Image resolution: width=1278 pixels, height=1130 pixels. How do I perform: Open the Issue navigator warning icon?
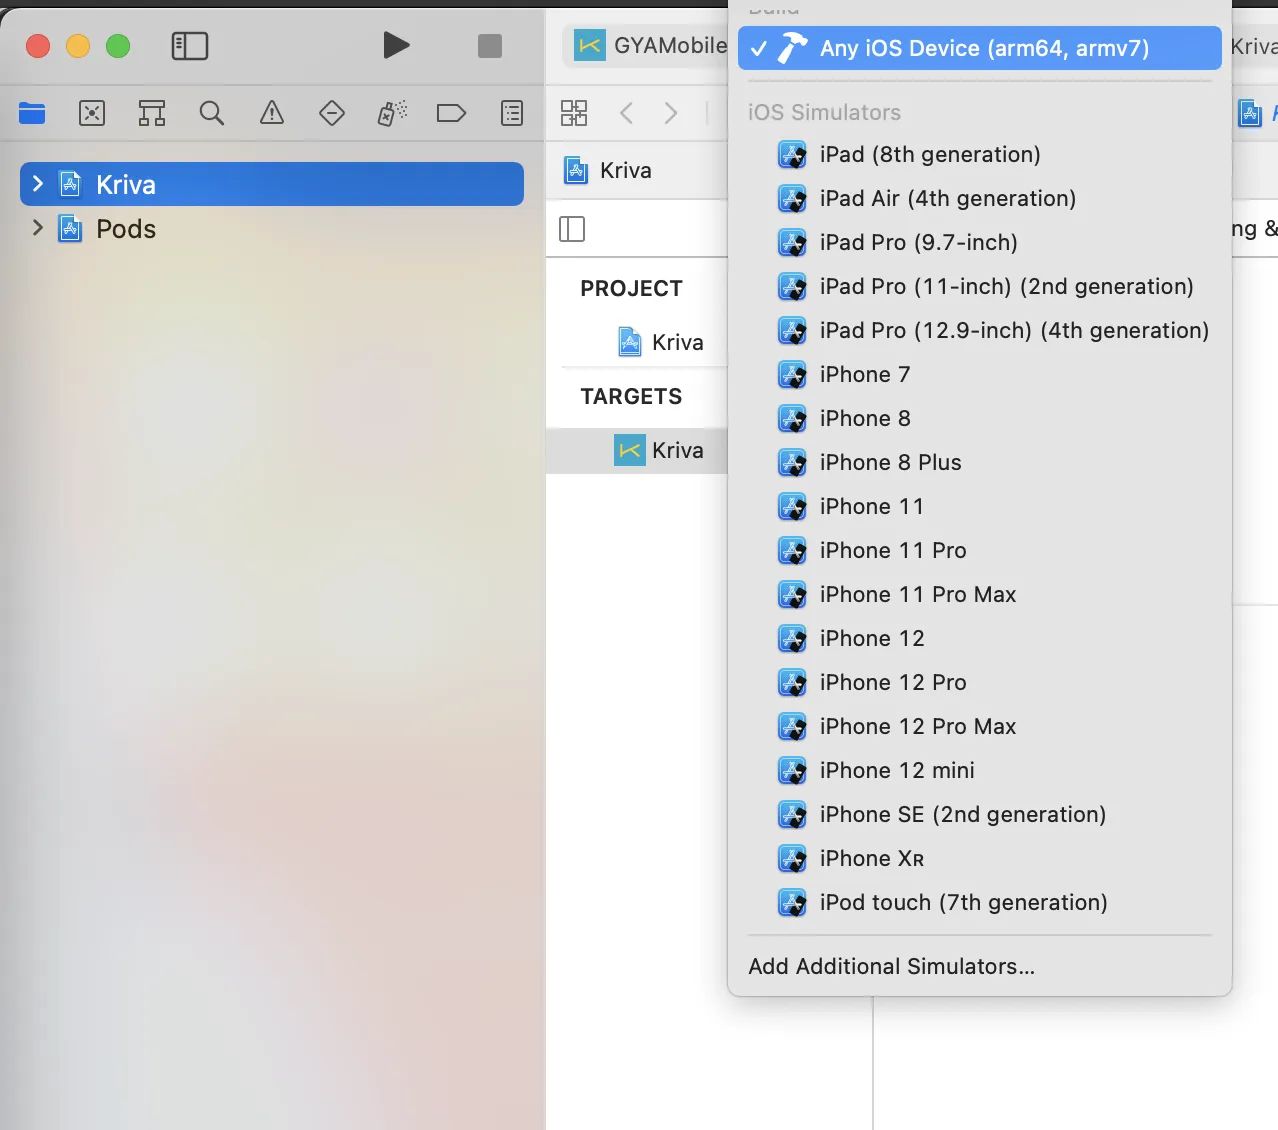(x=272, y=113)
